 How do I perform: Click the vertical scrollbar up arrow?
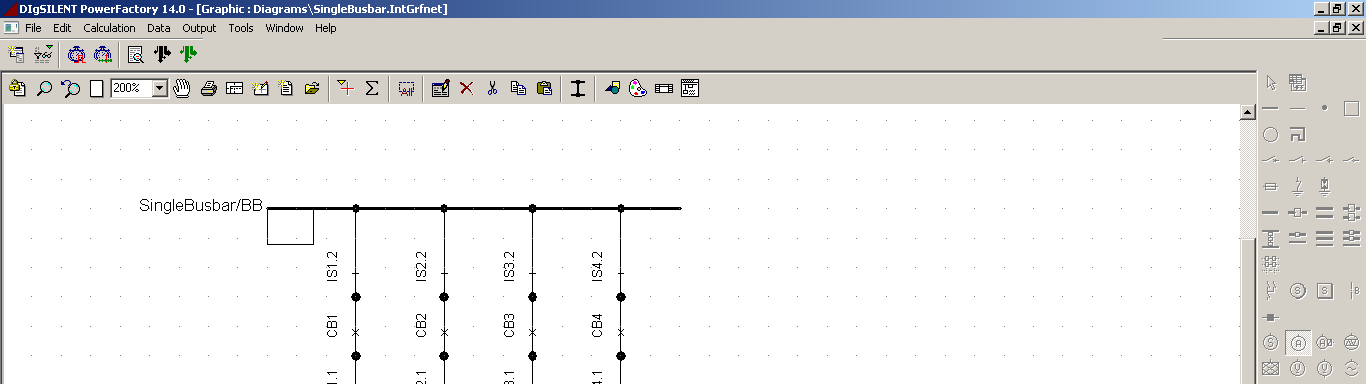pos(1247,113)
